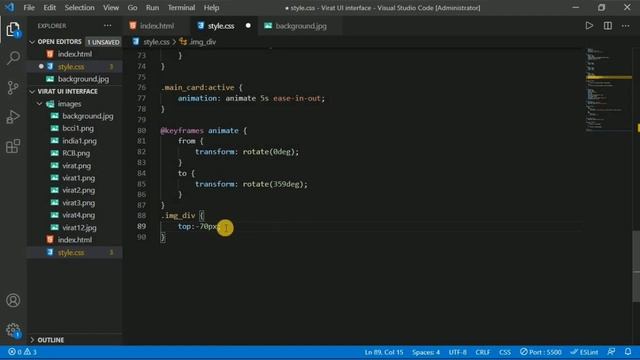Image resolution: width=640 pixels, height=360 pixels.
Task: Open the View menu
Action: pyautogui.click(x=111, y=7)
